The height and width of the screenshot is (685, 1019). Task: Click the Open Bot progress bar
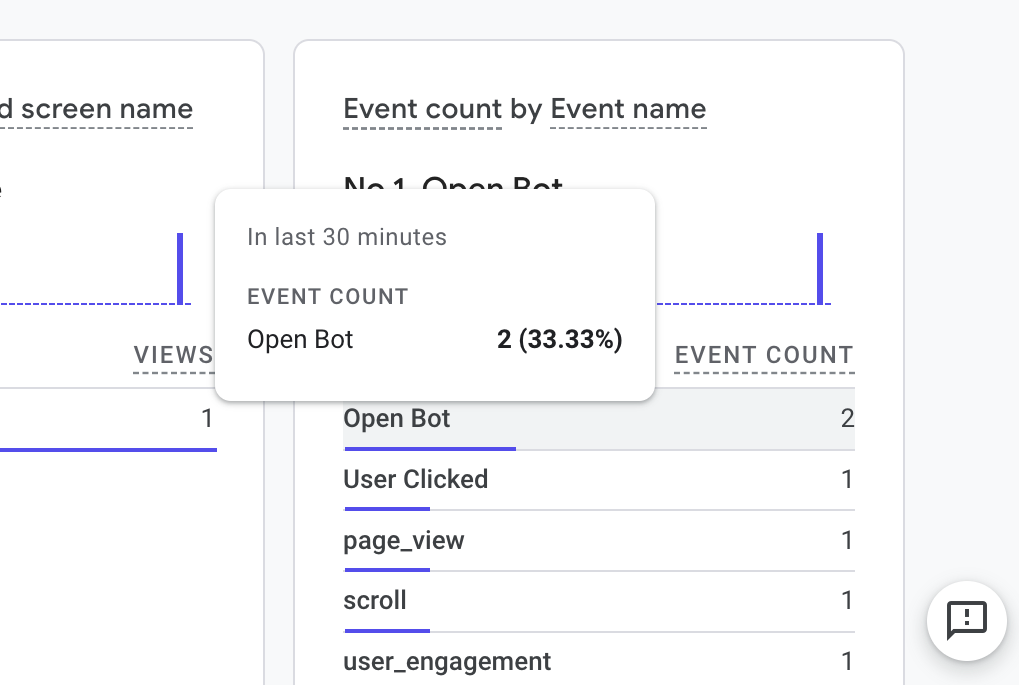pos(430,449)
